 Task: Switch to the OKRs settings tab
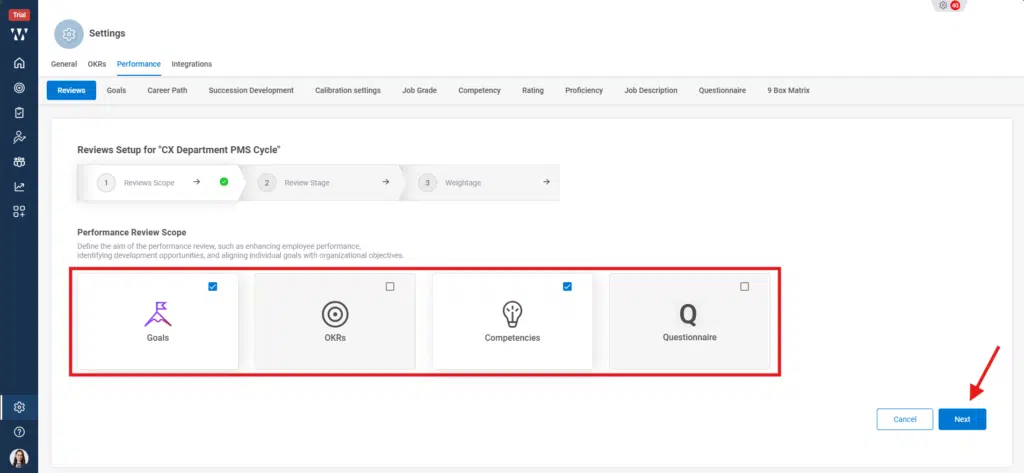97,64
